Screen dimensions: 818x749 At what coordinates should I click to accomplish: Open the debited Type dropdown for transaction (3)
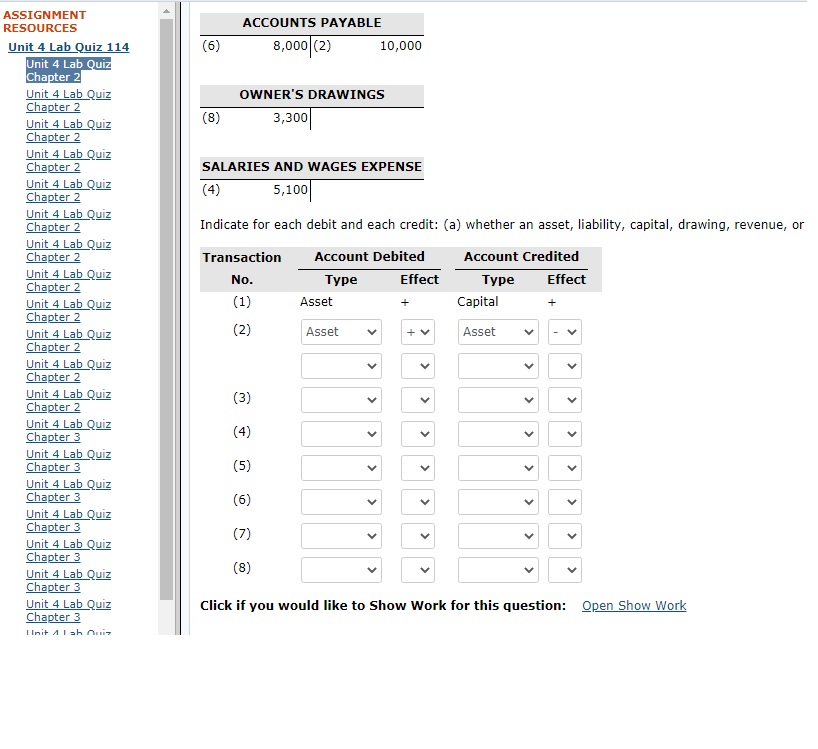pos(341,399)
